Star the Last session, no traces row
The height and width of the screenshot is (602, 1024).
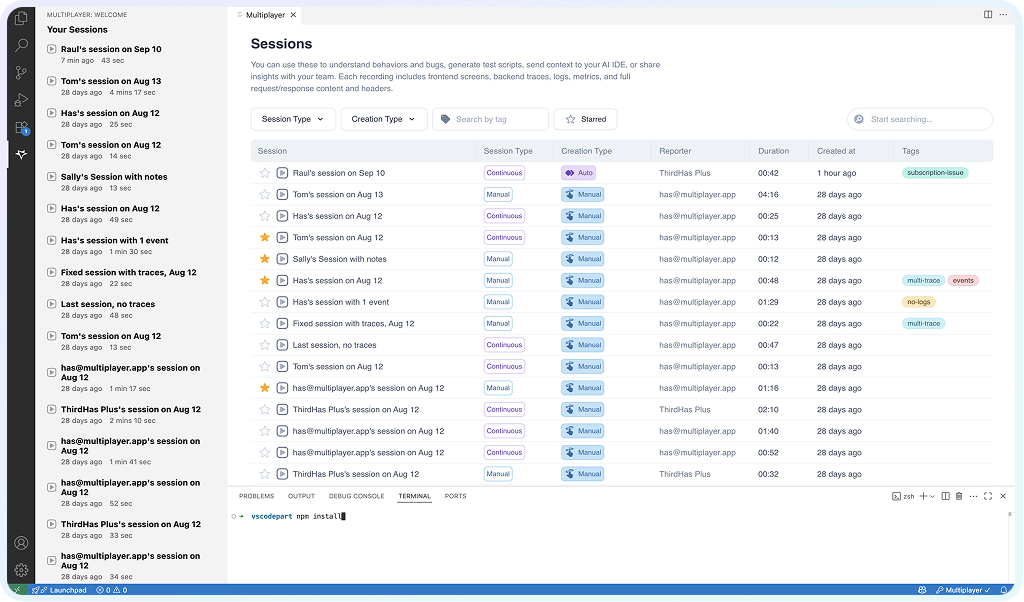tap(264, 344)
